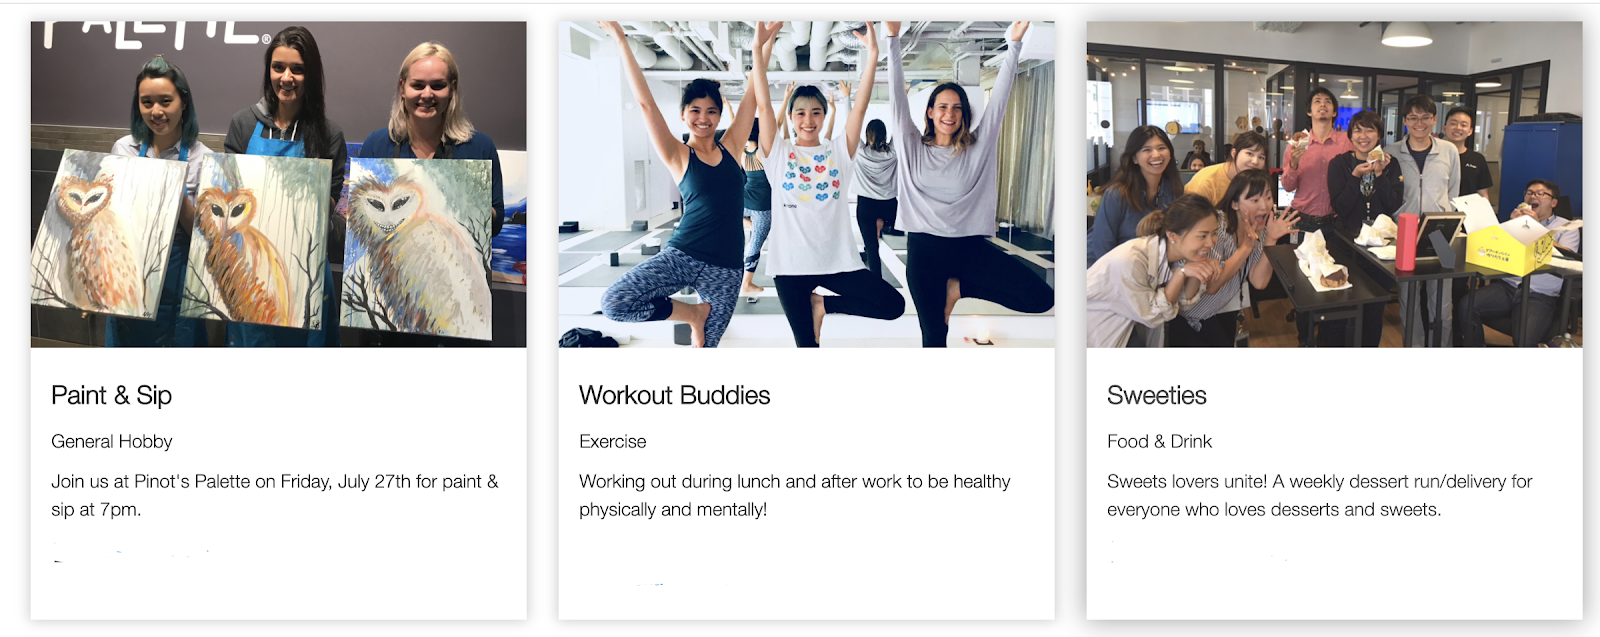Select the General Hobby category label

(x=111, y=441)
